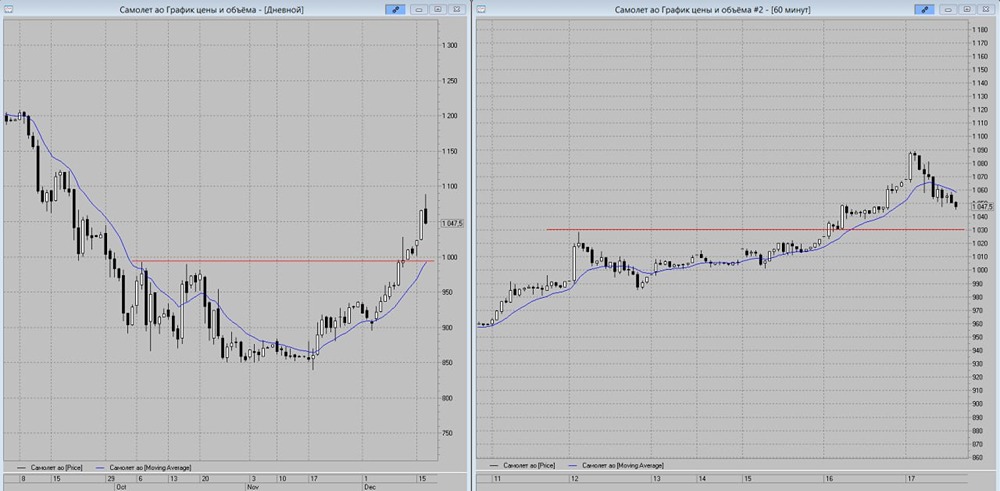1000x491 pixels.
Task: Click the date label 29 on the daily time axis
Action: (x=111, y=478)
